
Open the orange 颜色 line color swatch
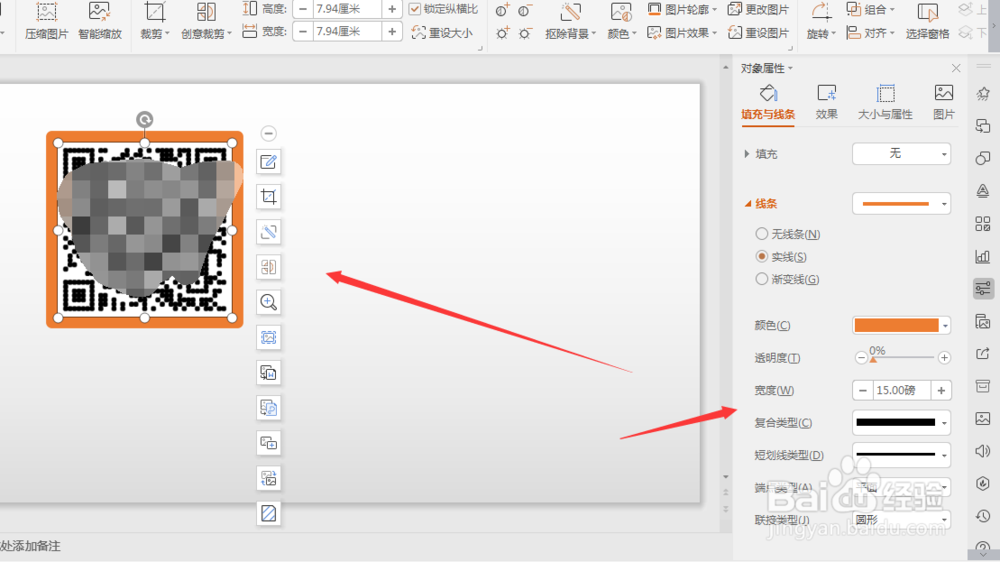[x=901, y=325]
